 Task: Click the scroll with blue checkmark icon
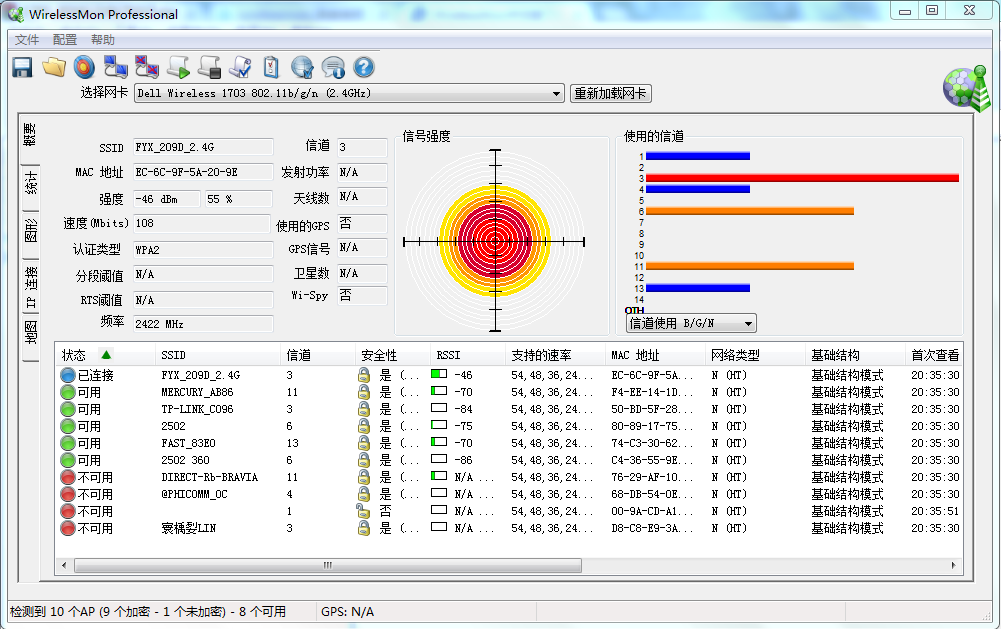(x=241, y=67)
